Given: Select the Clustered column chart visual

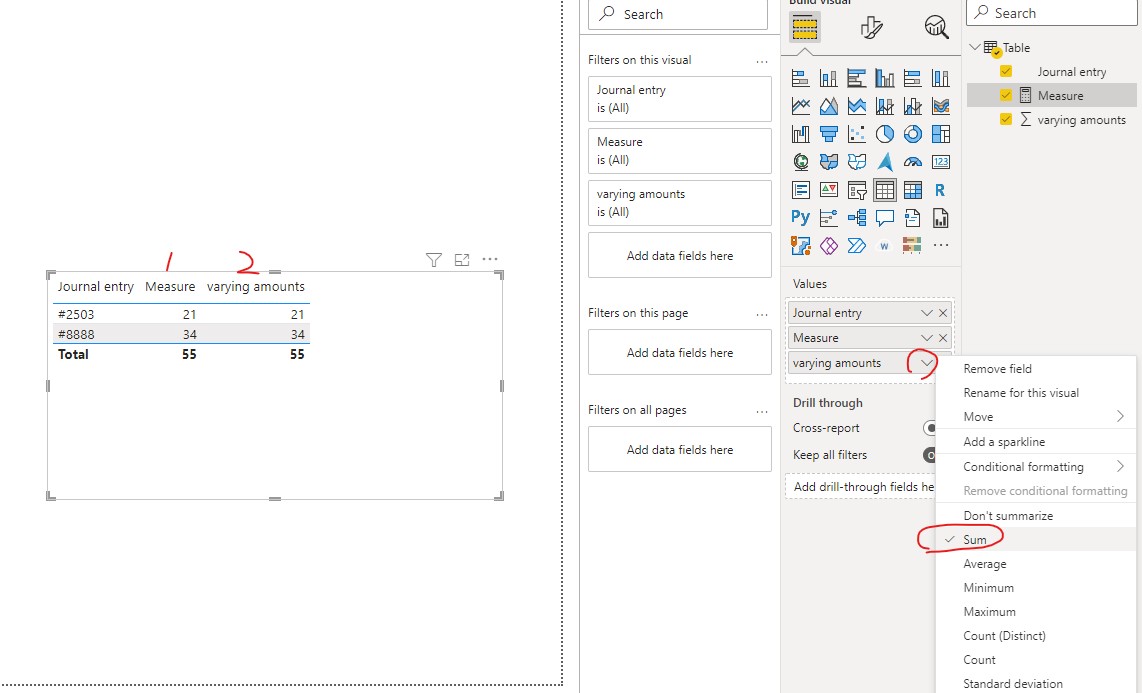Looking at the screenshot, I should click(885, 78).
